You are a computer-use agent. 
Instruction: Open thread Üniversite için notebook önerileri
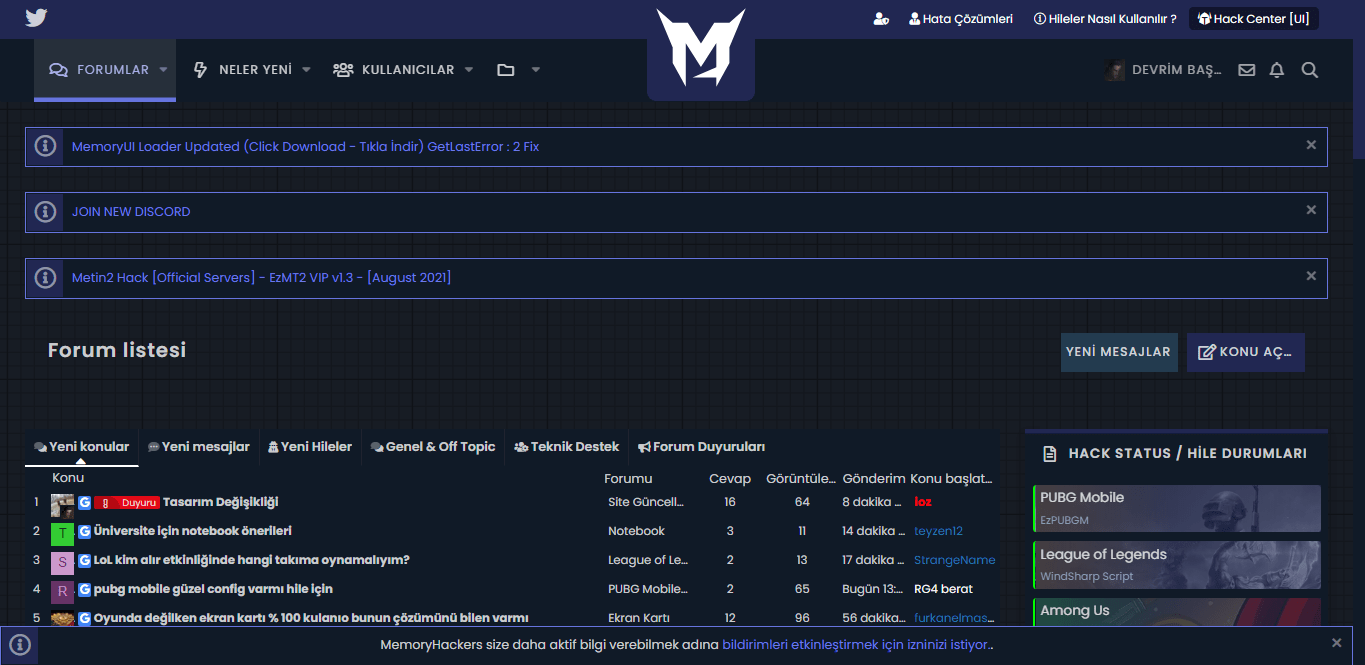(x=192, y=531)
